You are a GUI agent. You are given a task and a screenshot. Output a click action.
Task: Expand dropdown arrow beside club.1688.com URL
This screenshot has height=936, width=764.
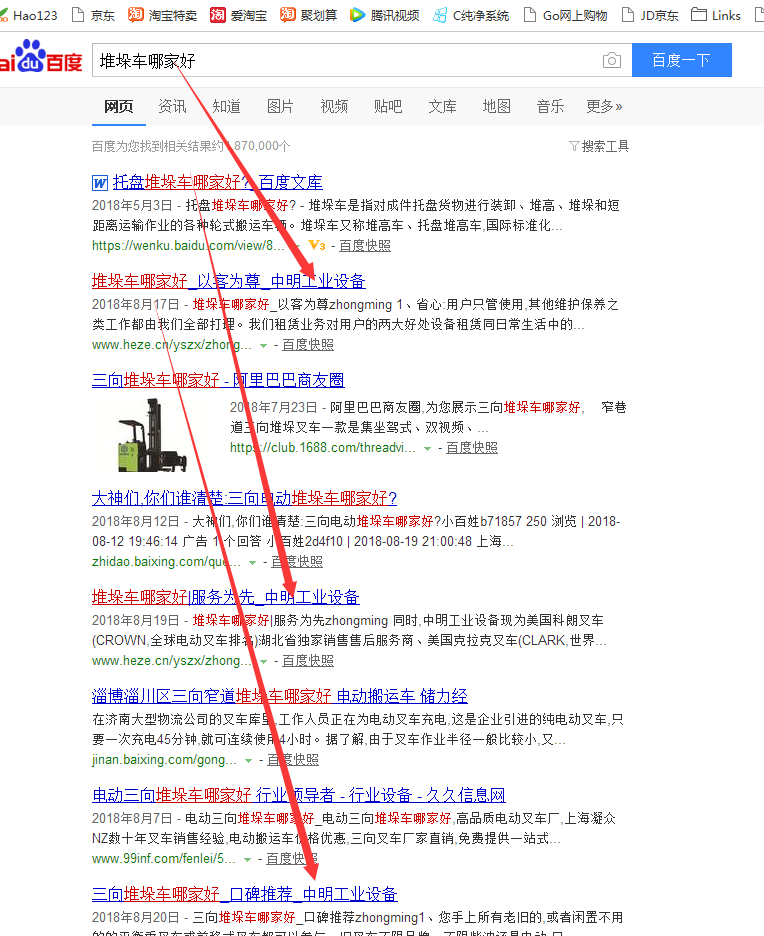(x=427, y=448)
